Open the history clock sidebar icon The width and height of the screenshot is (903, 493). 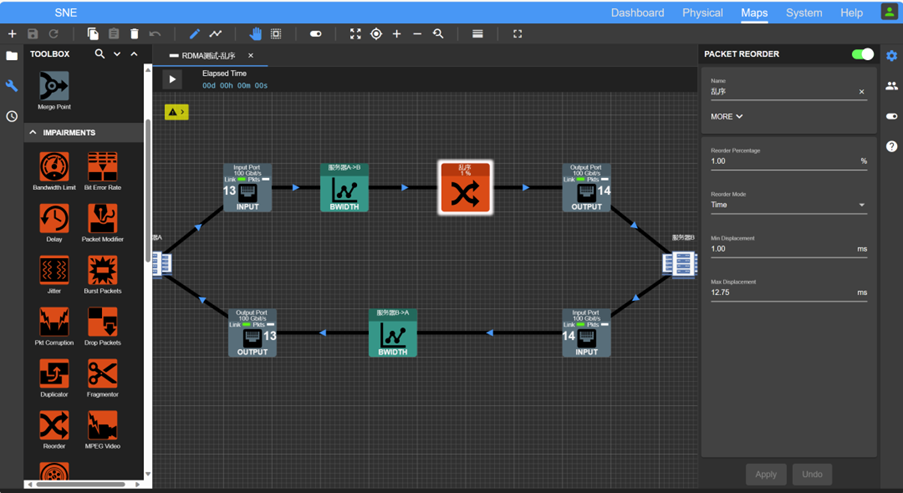tap(12, 116)
